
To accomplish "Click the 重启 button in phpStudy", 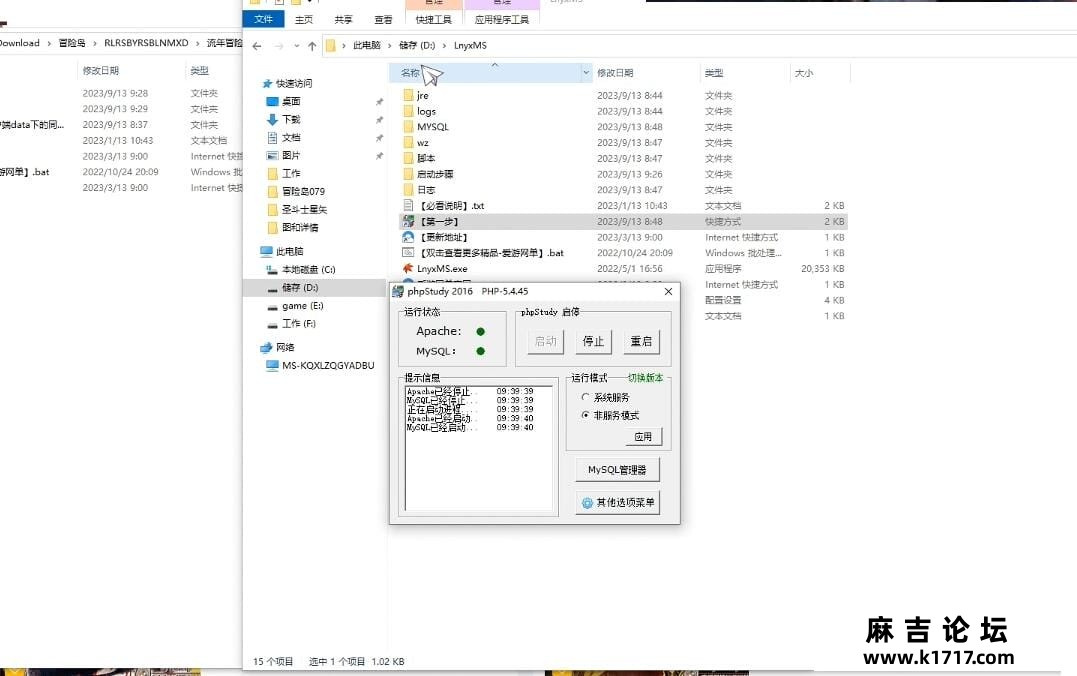I will point(641,341).
